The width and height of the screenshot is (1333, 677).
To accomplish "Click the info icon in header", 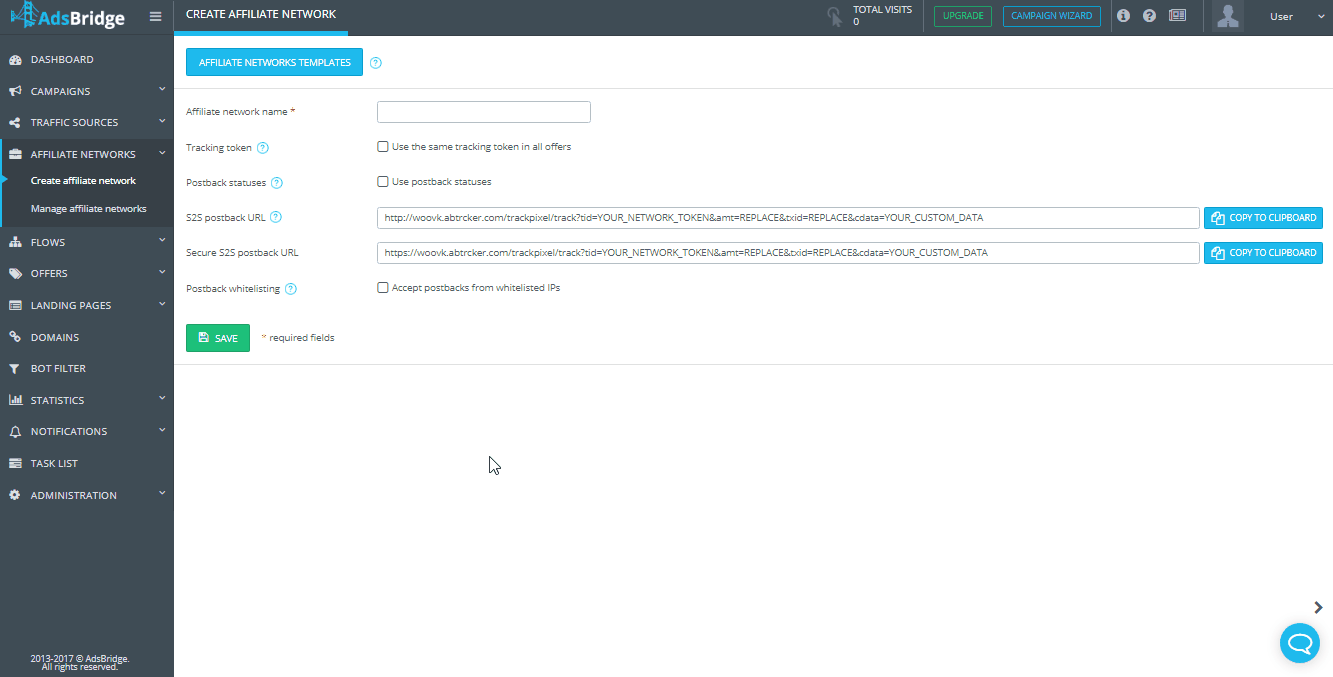I will click(x=1123, y=16).
